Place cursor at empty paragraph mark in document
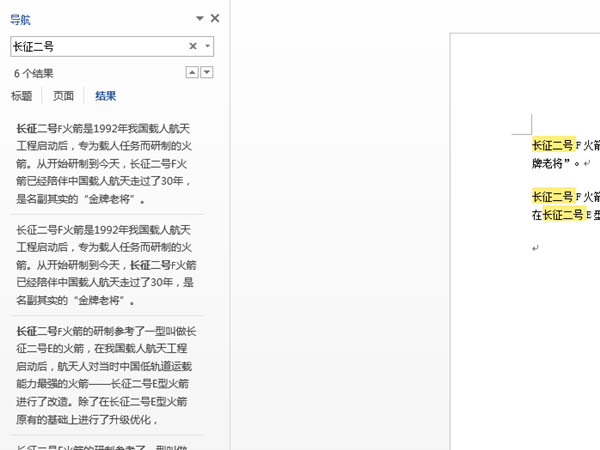The image size is (600, 450). pos(535,248)
